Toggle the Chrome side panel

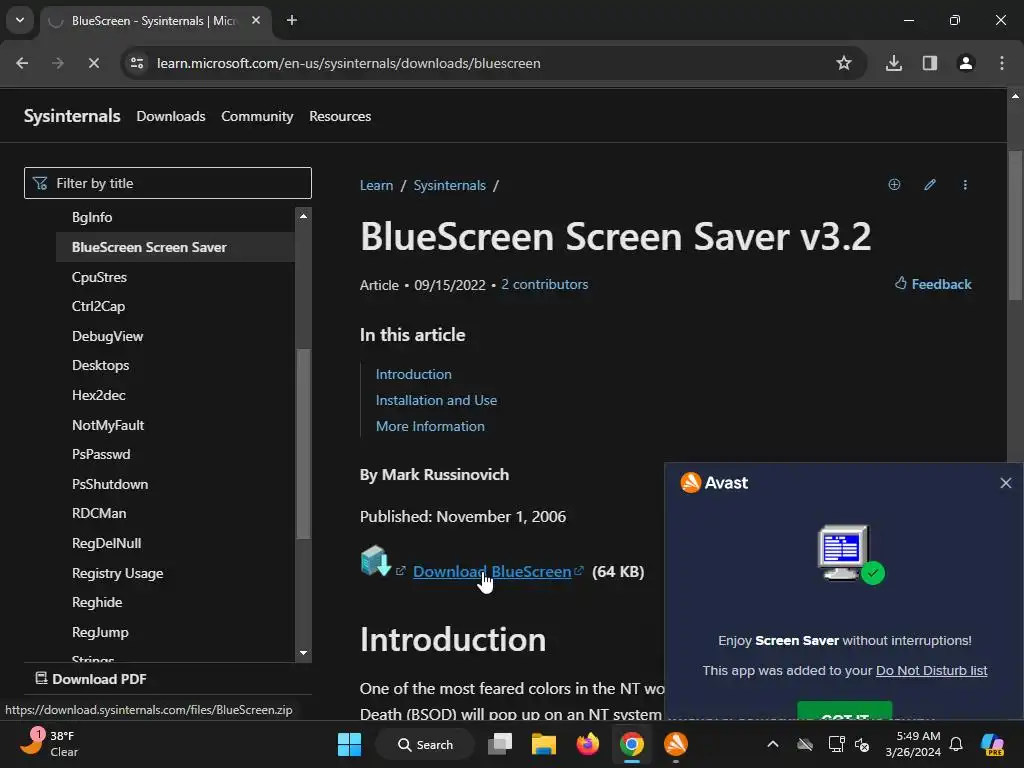pos(929,63)
